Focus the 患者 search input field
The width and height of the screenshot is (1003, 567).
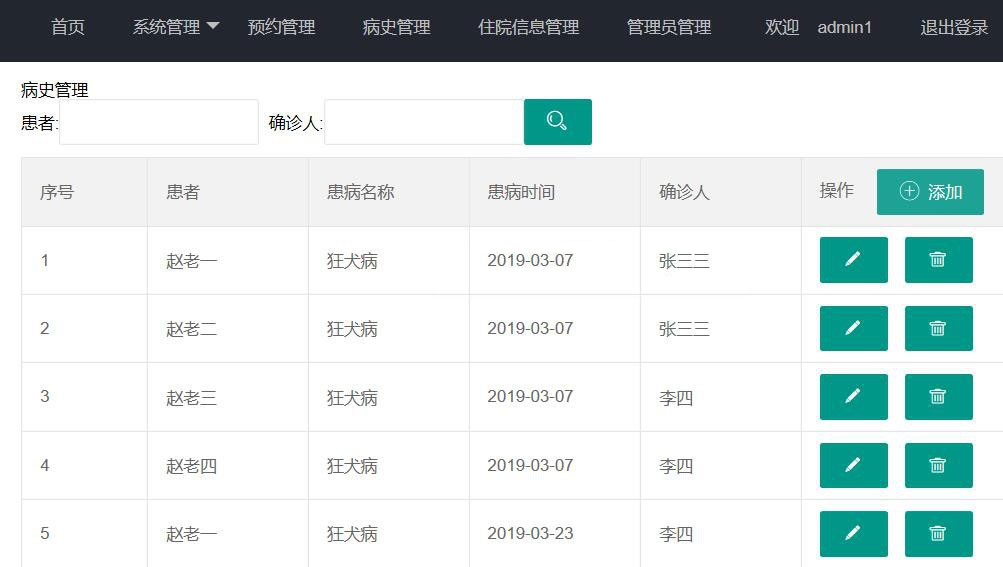159,122
